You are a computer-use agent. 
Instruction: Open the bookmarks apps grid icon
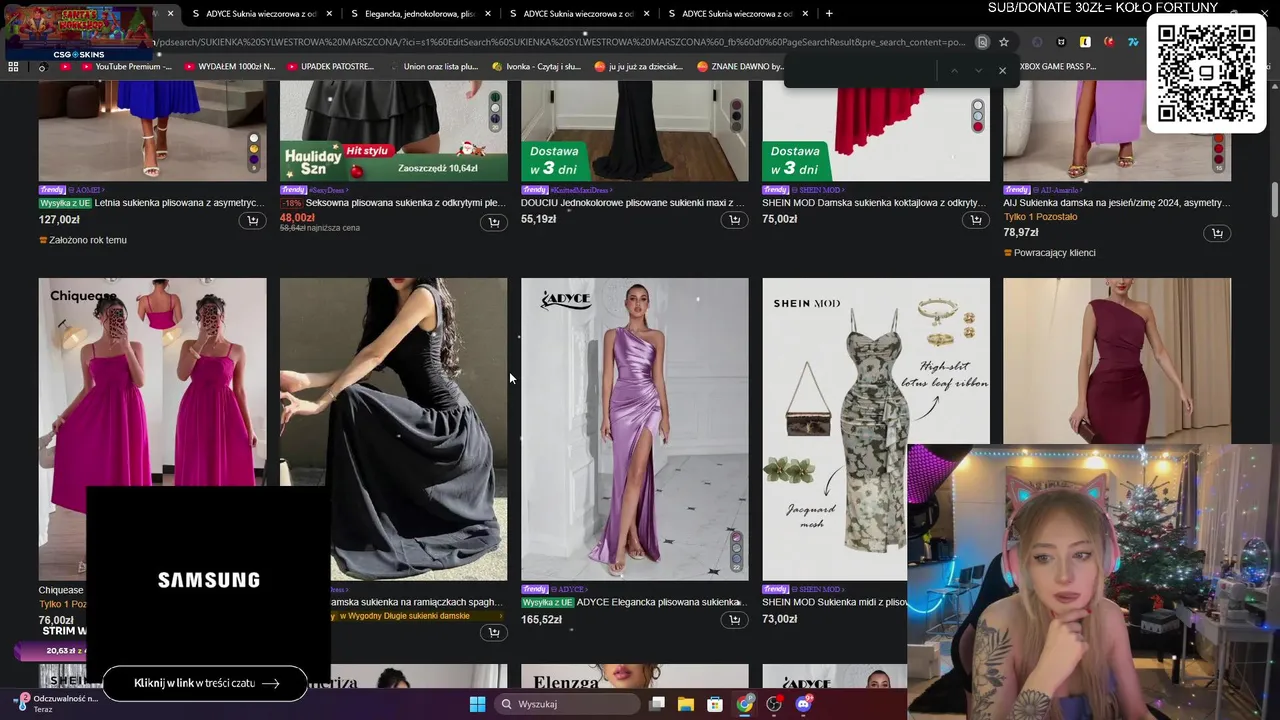(13, 66)
